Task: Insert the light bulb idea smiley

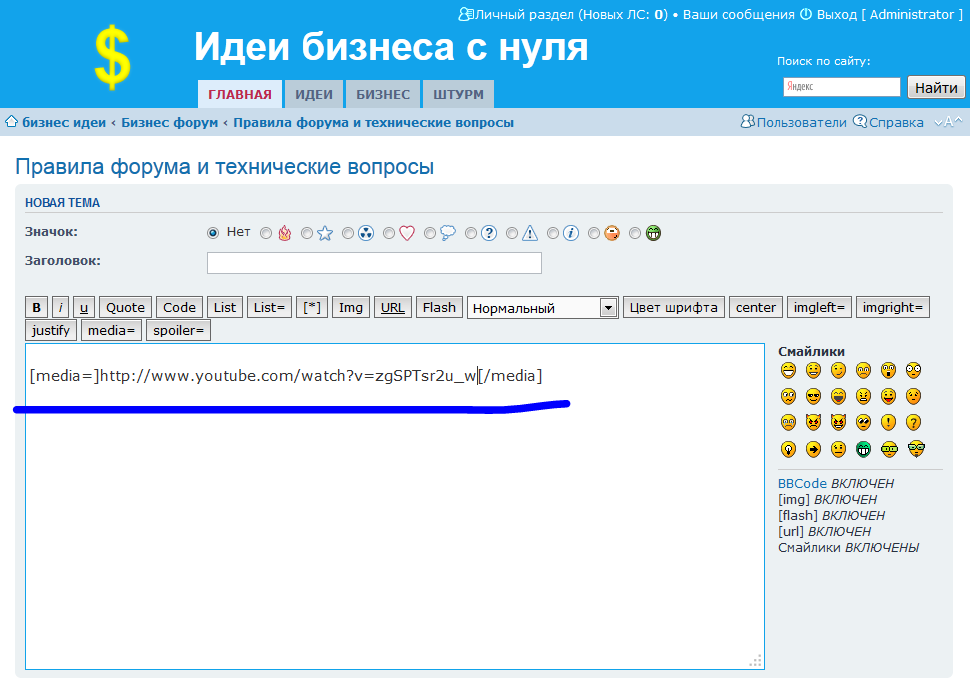Action: coord(788,449)
